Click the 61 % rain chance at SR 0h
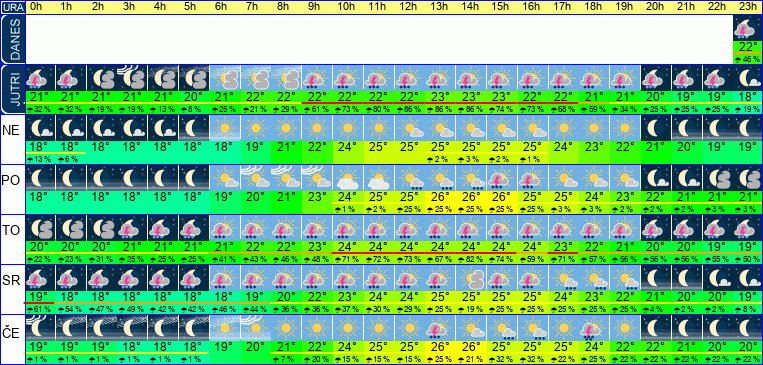Viewport: 763px width, 365px height. tap(40, 309)
